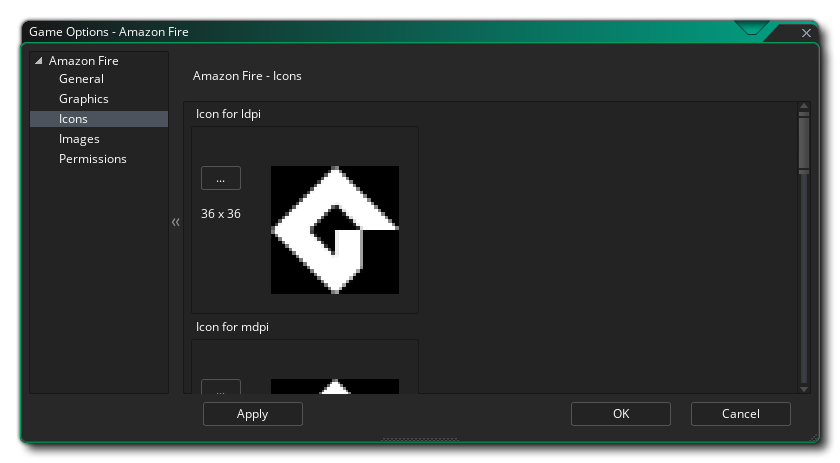This screenshot has width=840, height=463.
Task: Open the Permissions options page
Action: [x=93, y=159]
